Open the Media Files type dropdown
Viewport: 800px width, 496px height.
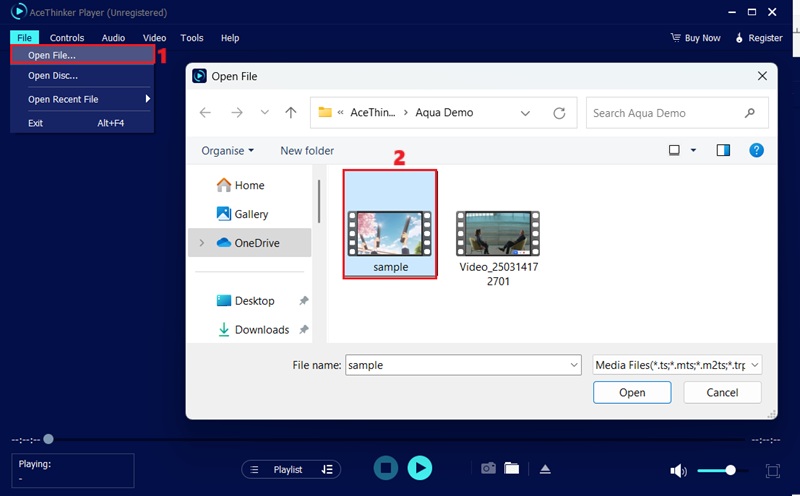677,365
